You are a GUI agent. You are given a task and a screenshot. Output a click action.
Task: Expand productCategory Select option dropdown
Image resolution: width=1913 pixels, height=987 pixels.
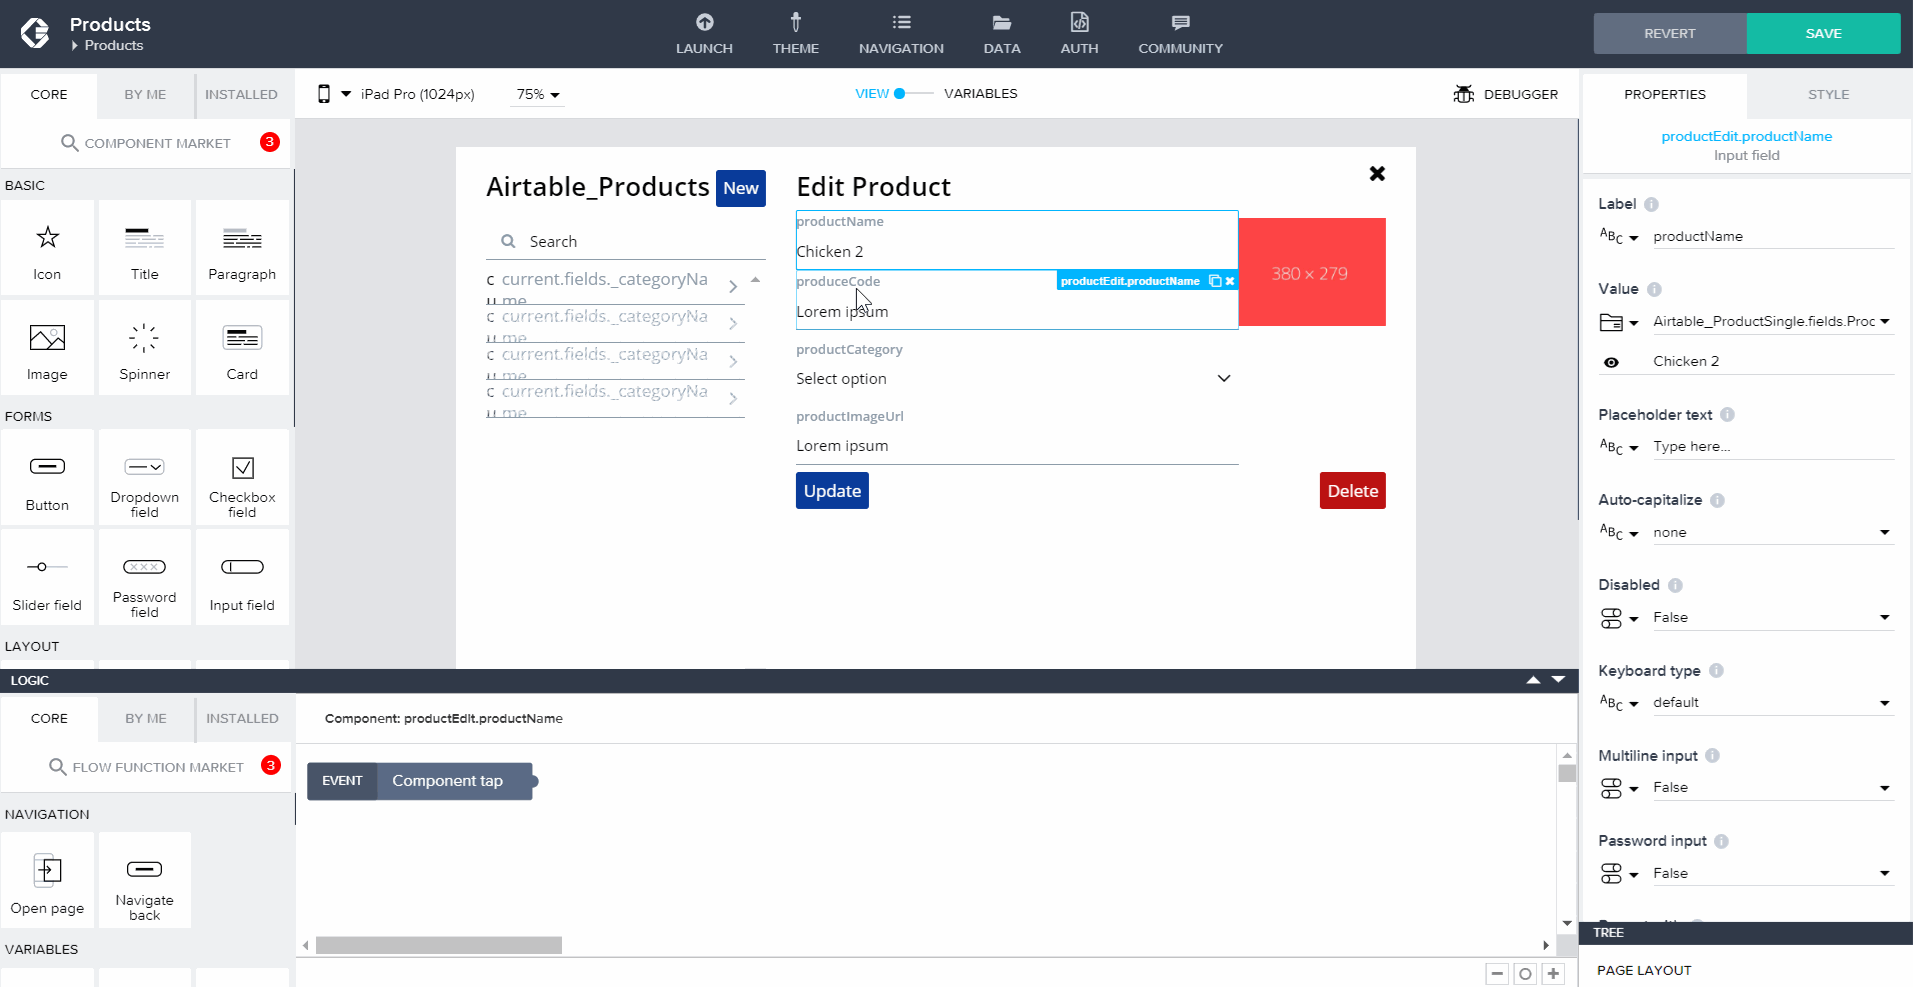click(x=1017, y=379)
